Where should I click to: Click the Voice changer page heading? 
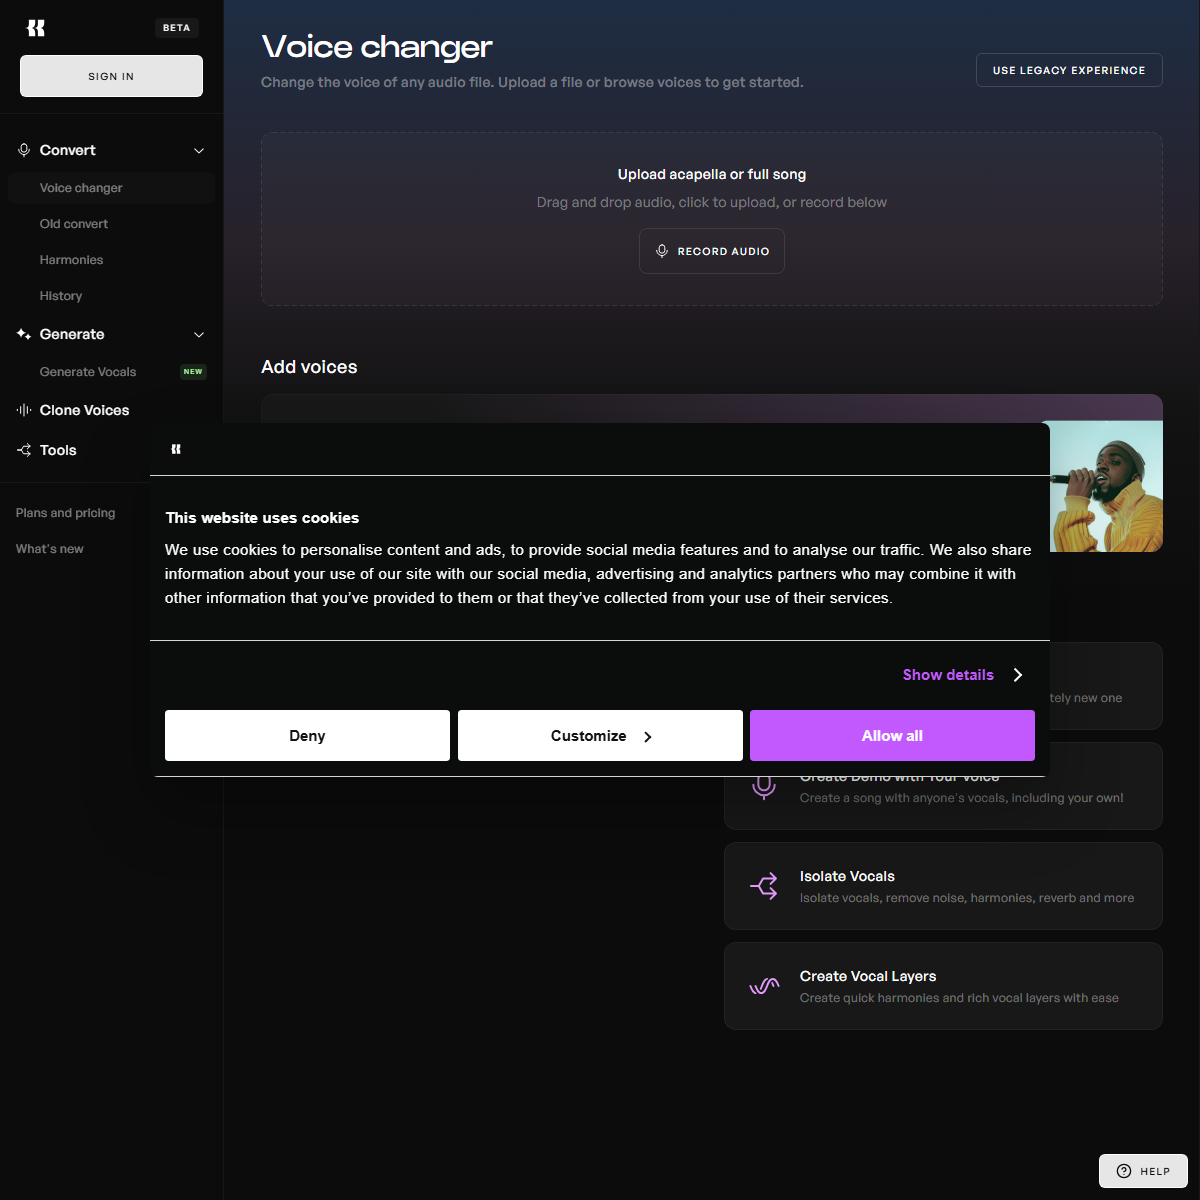coord(377,46)
